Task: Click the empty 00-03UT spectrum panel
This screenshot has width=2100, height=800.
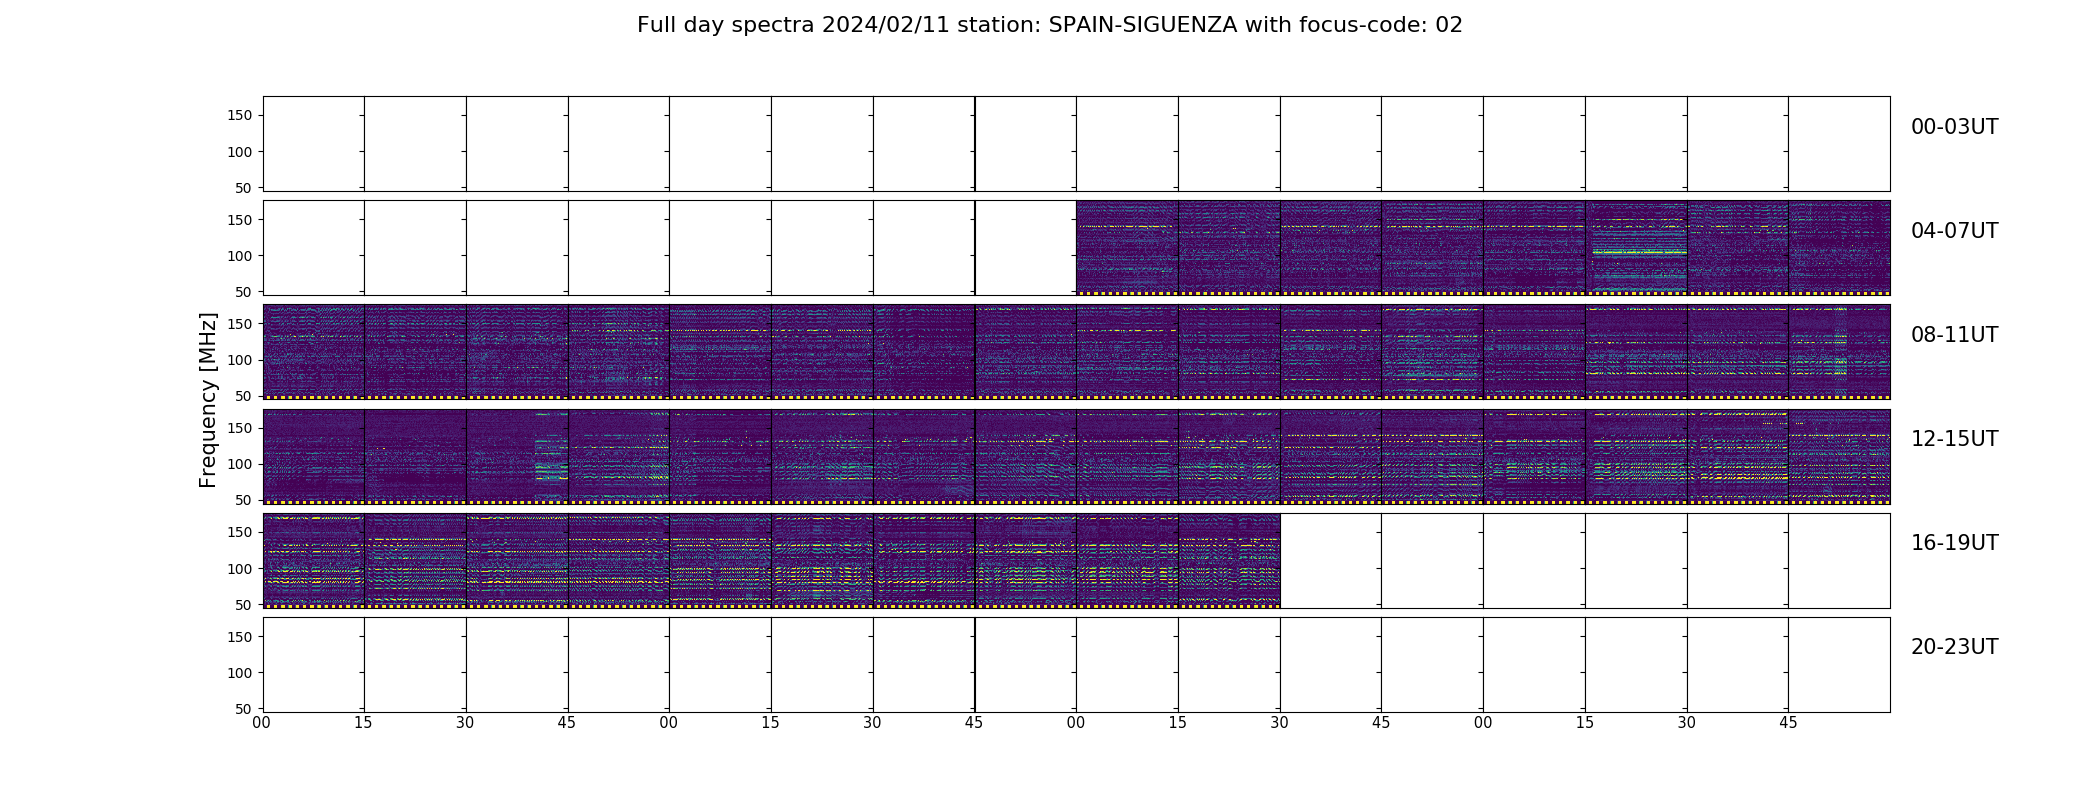Action: point(1076,144)
